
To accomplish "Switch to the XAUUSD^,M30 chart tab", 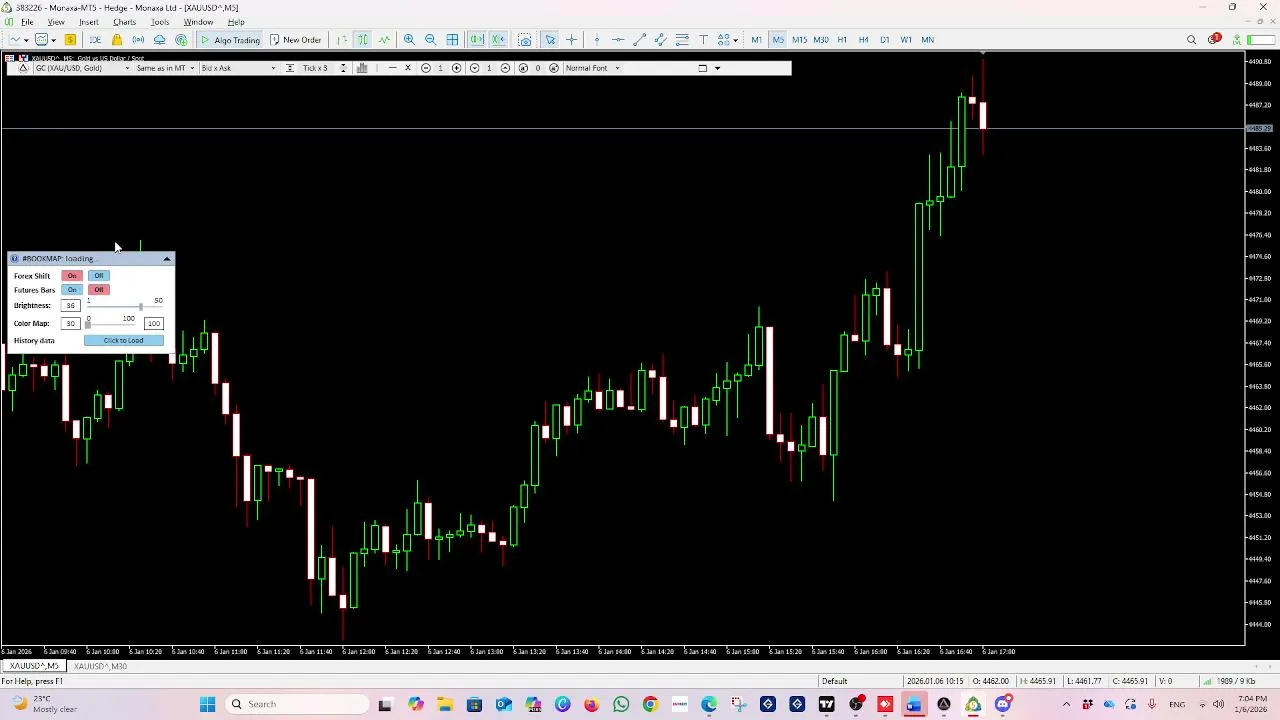I will coord(100,666).
